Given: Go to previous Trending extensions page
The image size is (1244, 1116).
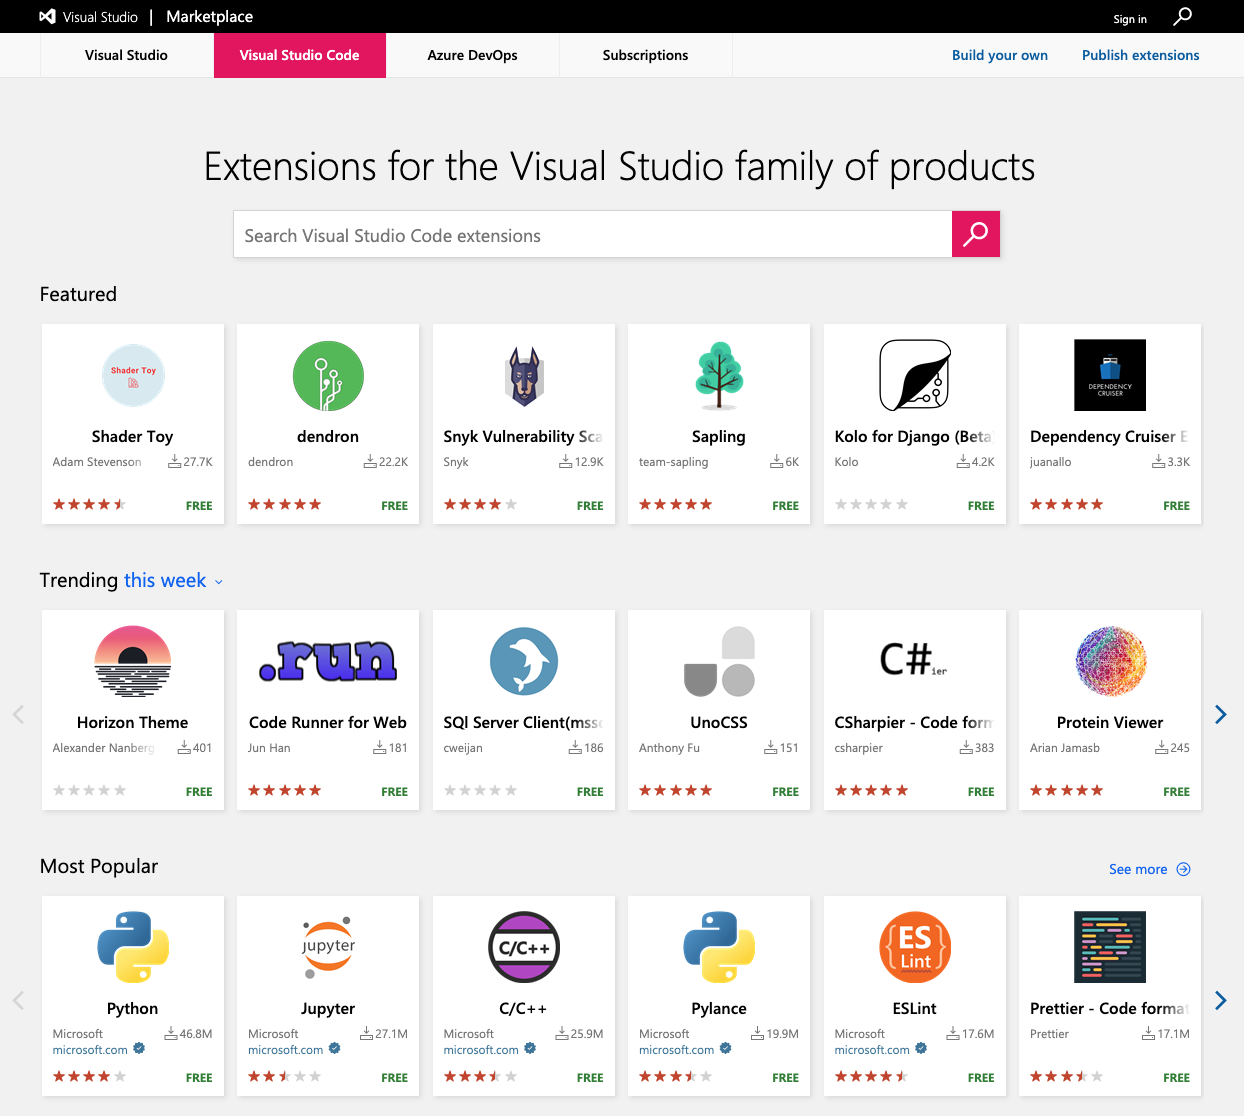Looking at the screenshot, I should tap(18, 714).
